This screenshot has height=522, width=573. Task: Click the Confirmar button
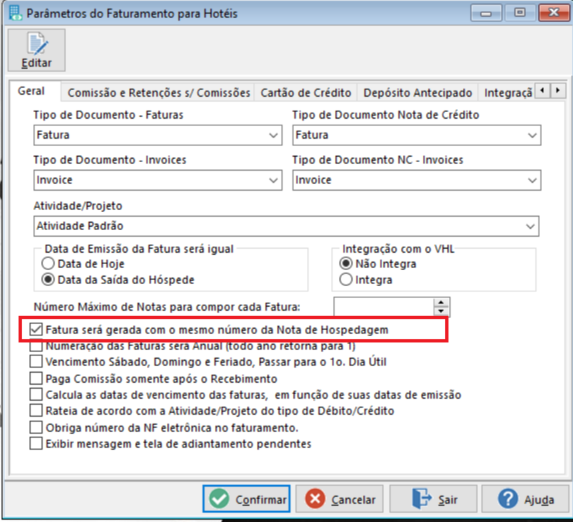coord(247,499)
